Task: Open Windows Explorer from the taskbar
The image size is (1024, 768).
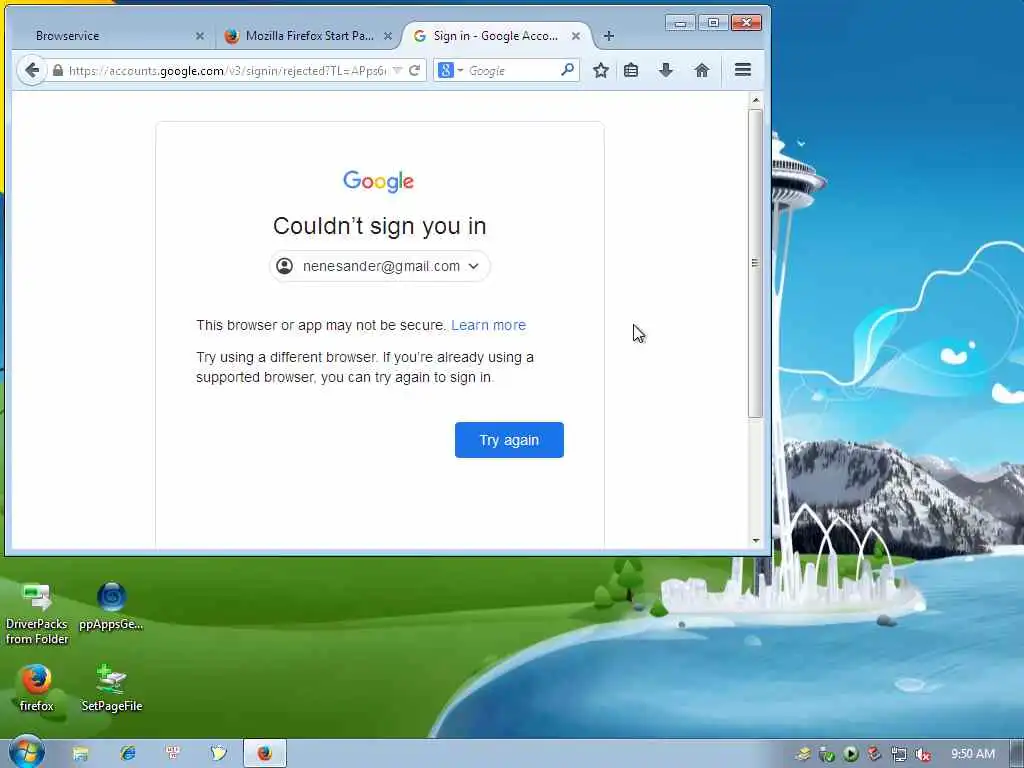Action: [80, 754]
